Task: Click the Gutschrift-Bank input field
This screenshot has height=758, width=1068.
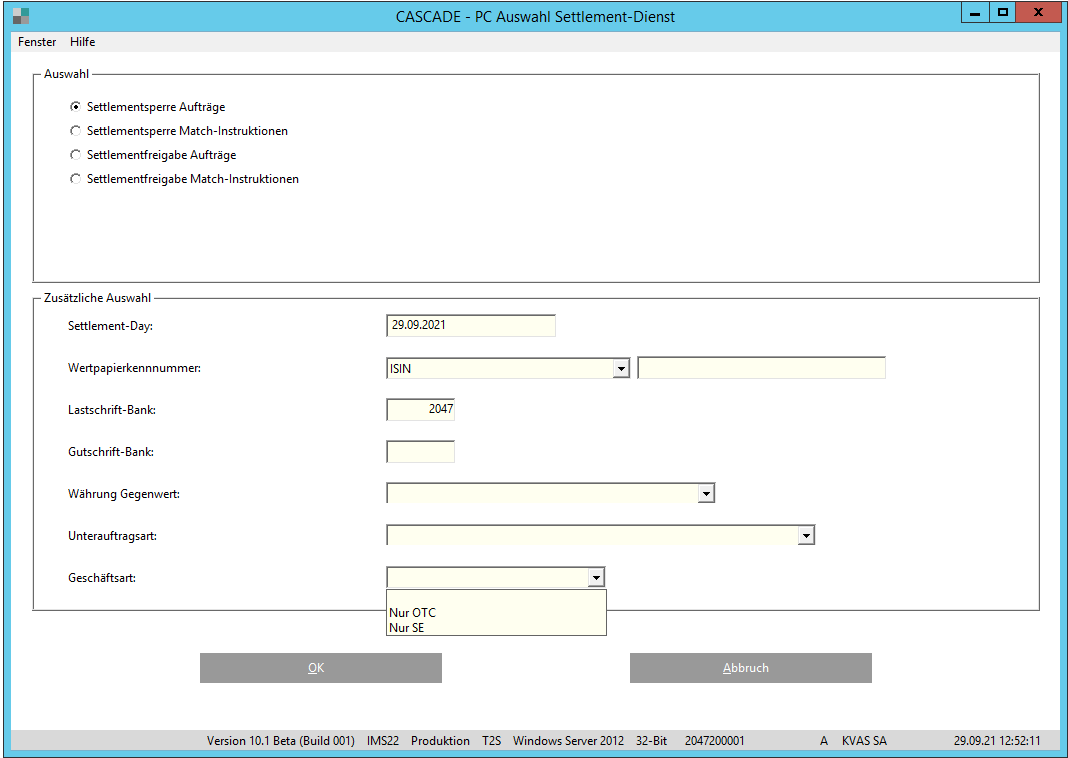Action: coord(420,452)
